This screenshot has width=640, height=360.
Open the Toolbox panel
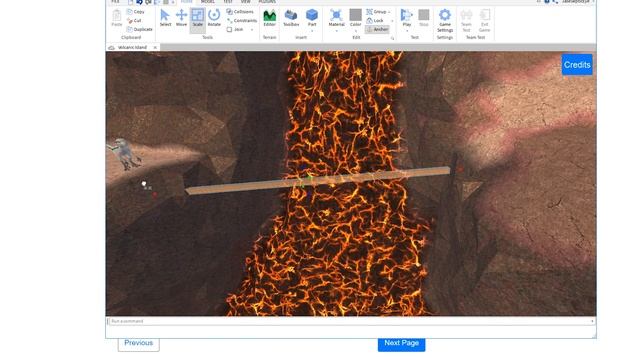291,18
